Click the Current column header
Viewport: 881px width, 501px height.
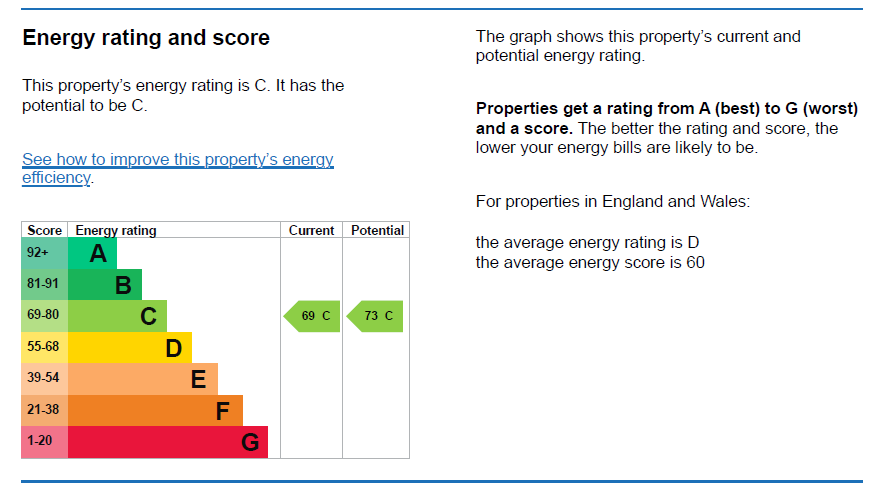coord(311,230)
